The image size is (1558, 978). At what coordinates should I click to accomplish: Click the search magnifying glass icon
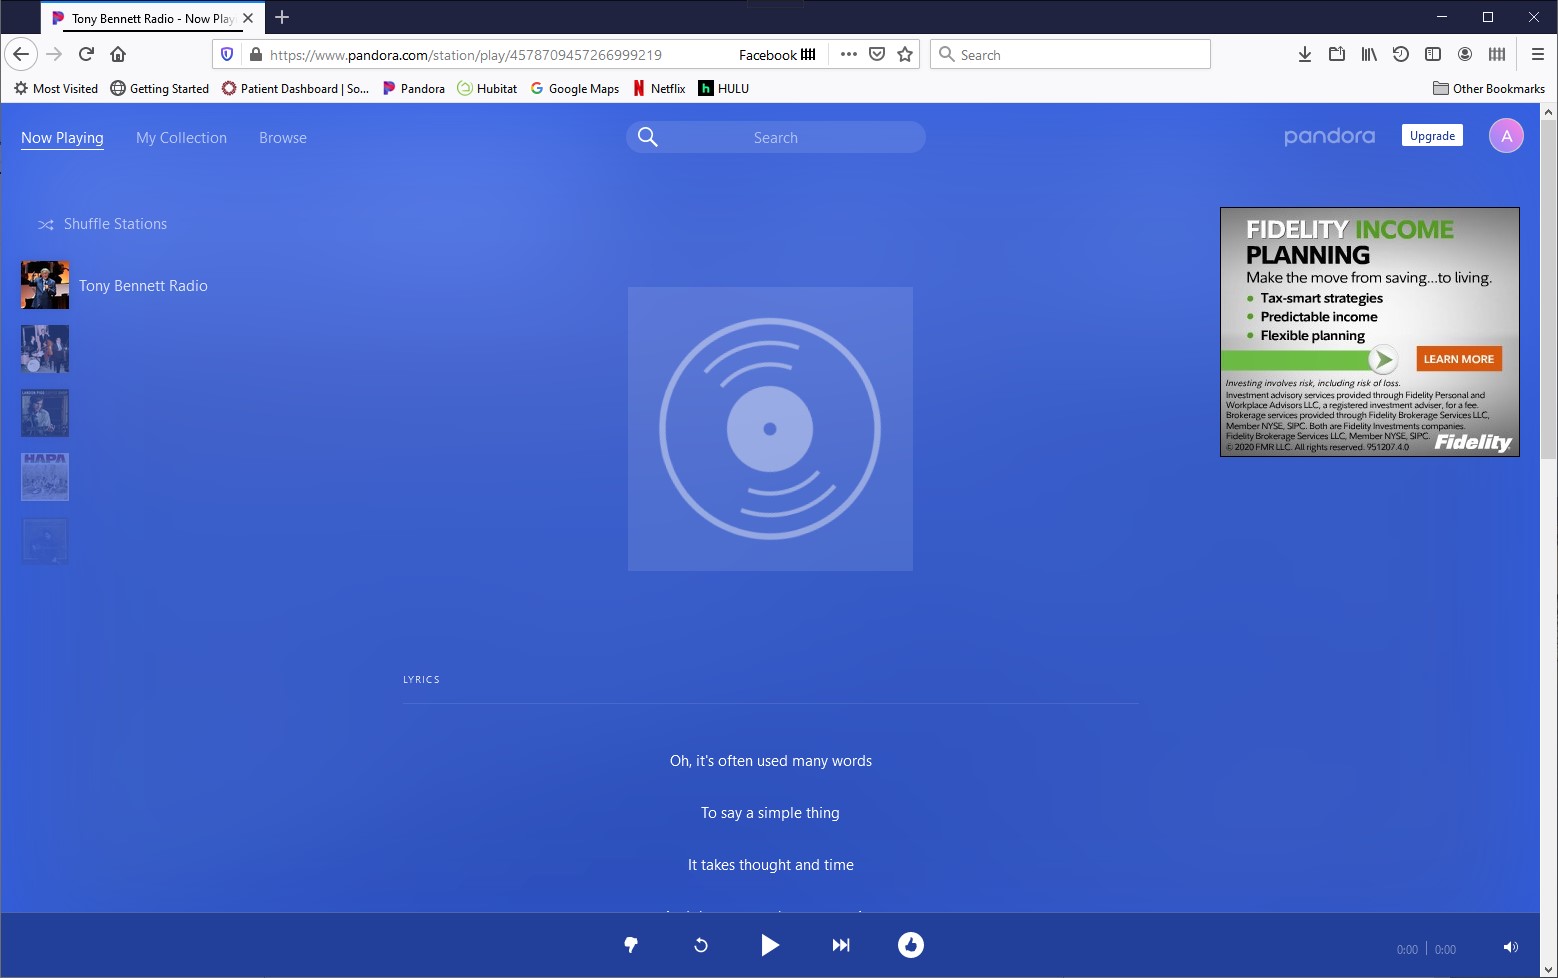[x=647, y=137]
